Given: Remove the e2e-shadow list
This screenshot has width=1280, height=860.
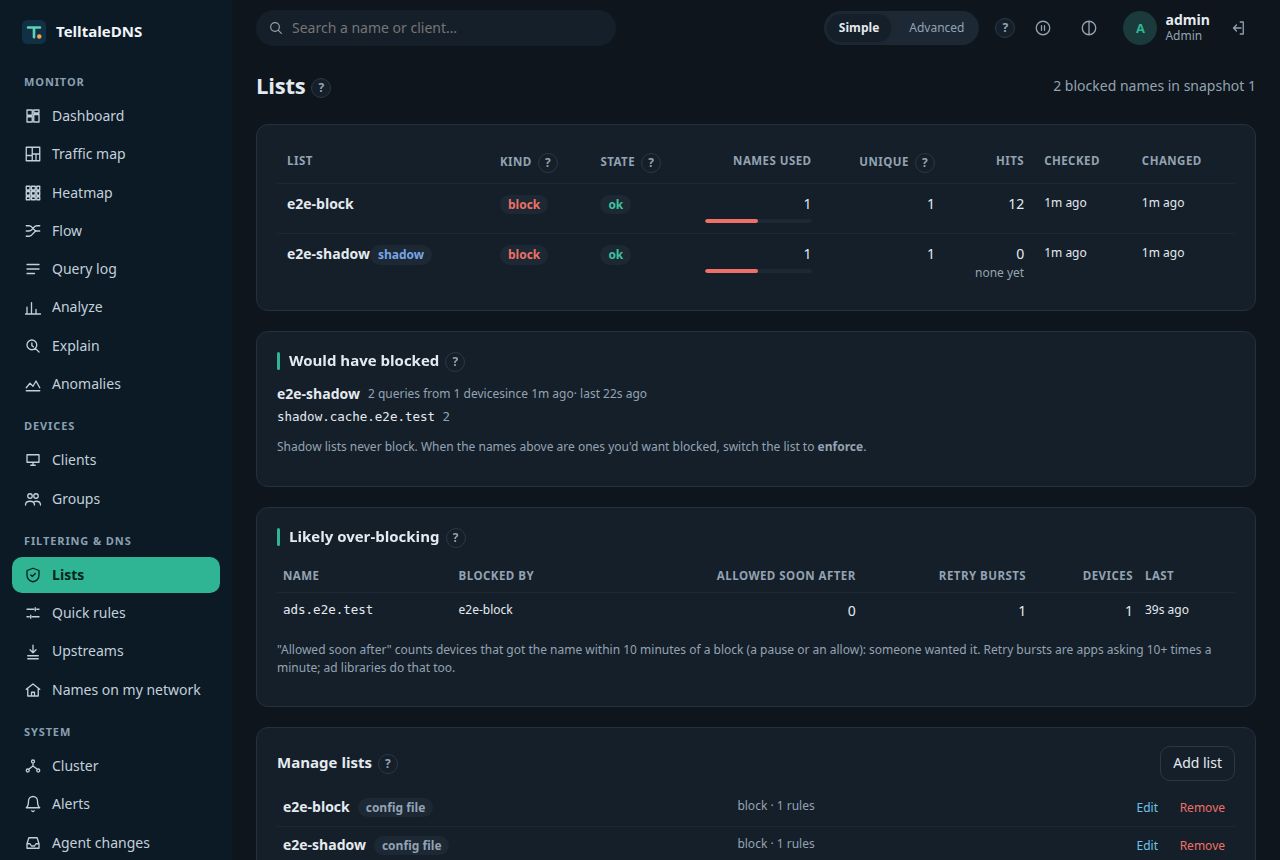Looking at the screenshot, I should coord(1202,846).
